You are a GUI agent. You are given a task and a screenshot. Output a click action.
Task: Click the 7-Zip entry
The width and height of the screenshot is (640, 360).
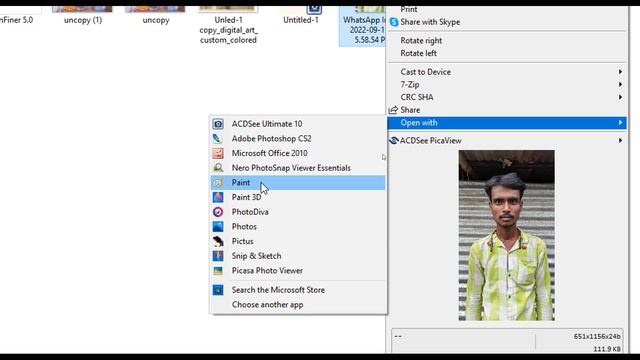point(507,84)
